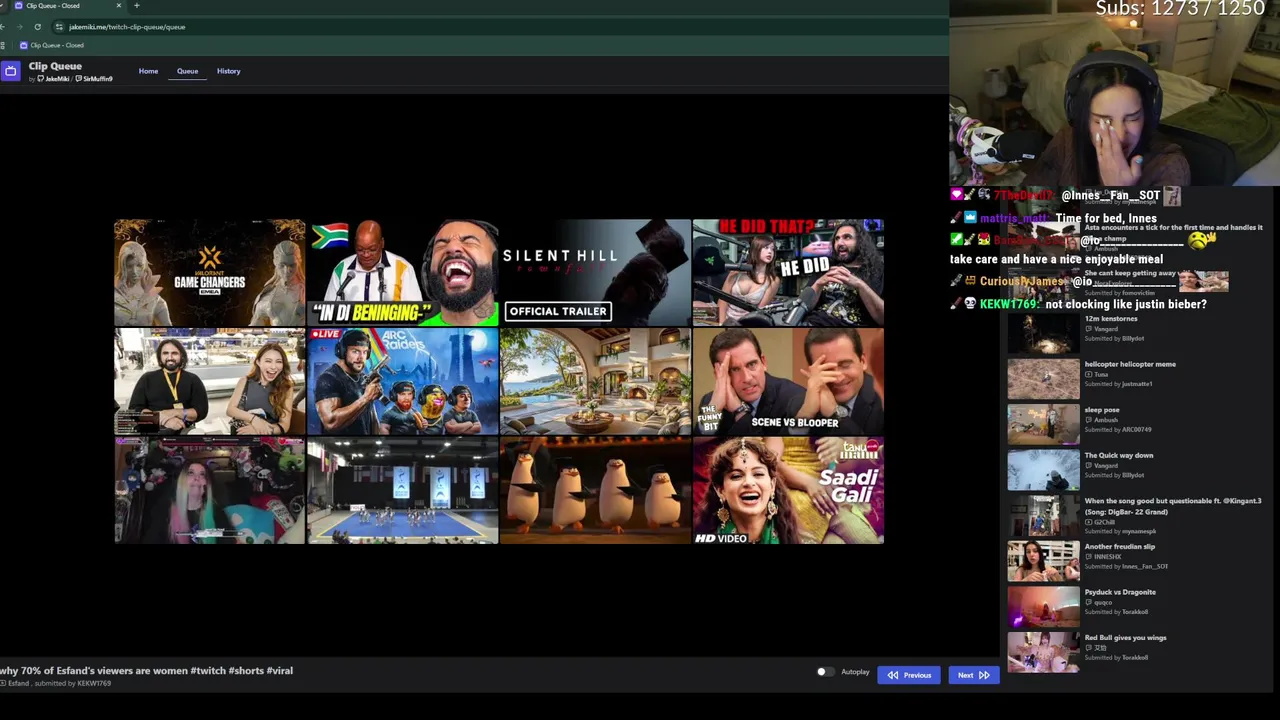
Task: Click the 'quqco' channel name
Action: point(1103,603)
